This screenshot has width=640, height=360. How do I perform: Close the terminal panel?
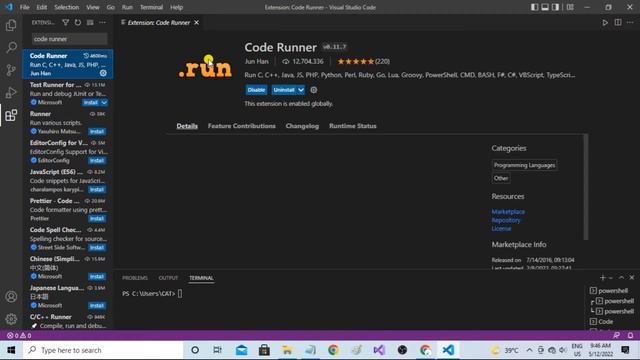pyautogui.click(x=632, y=278)
